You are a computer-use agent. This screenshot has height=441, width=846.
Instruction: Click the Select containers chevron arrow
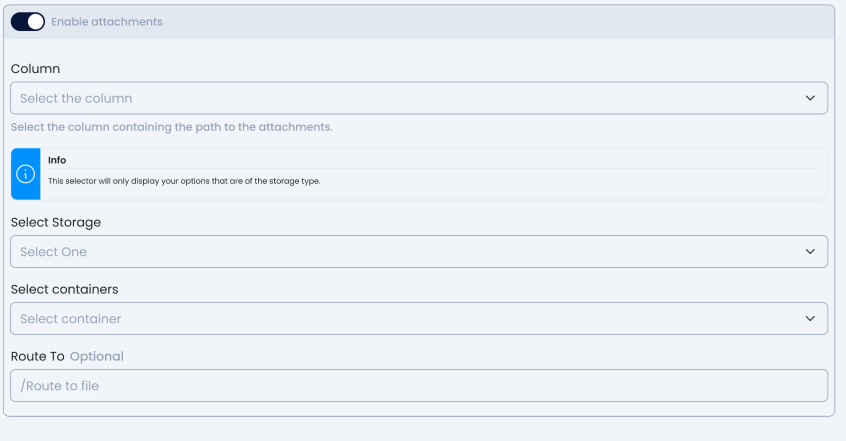click(810, 318)
